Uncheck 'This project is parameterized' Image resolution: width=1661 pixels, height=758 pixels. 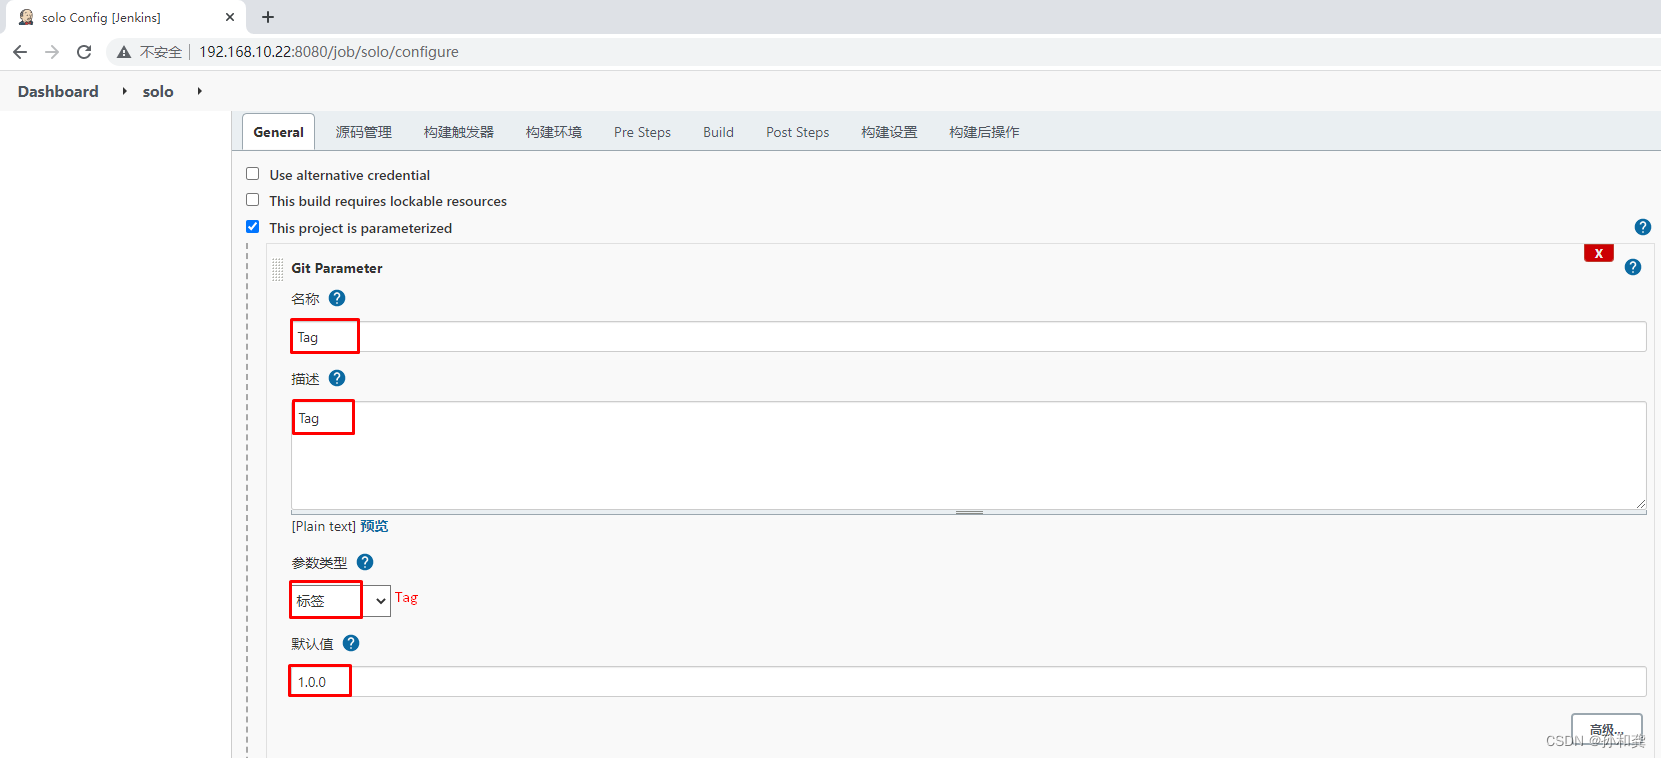point(253,227)
